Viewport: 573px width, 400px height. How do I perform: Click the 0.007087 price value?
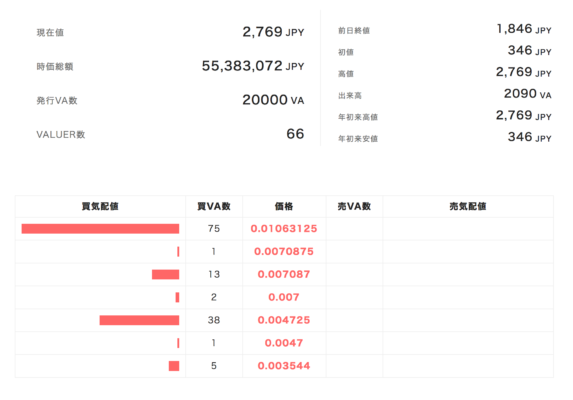[x=284, y=274]
